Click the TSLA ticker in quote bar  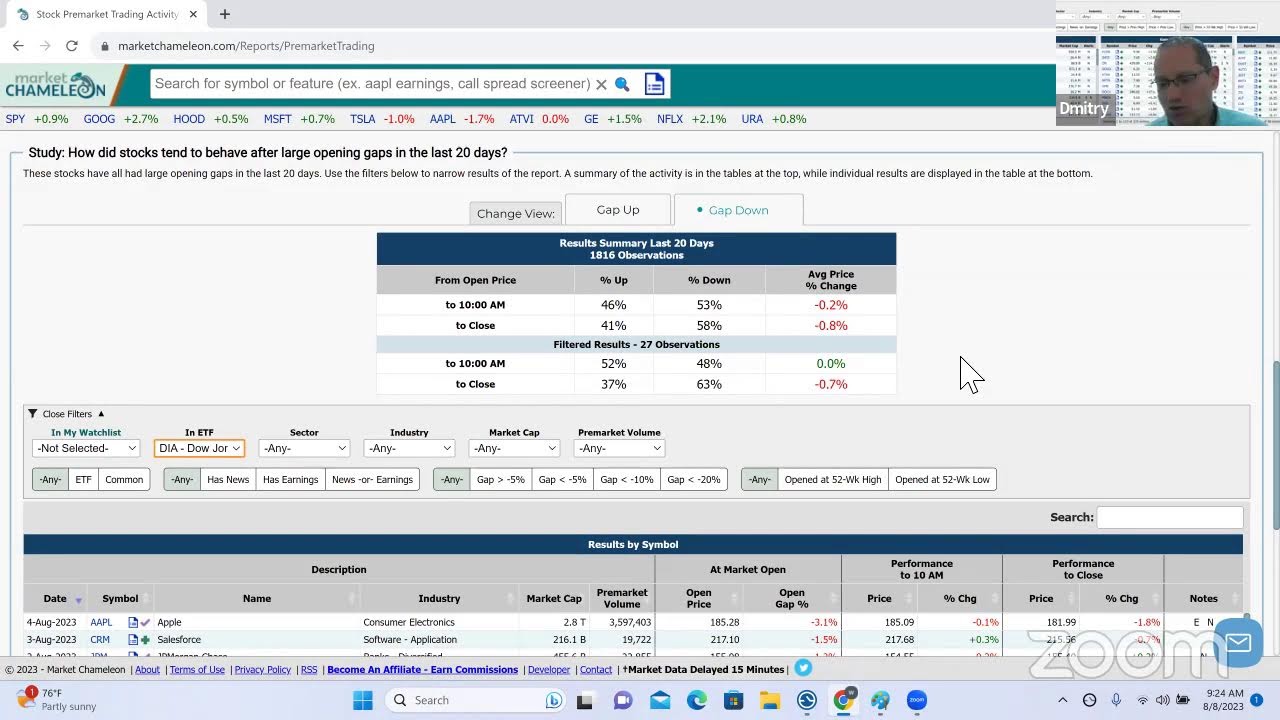tap(363, 119)
